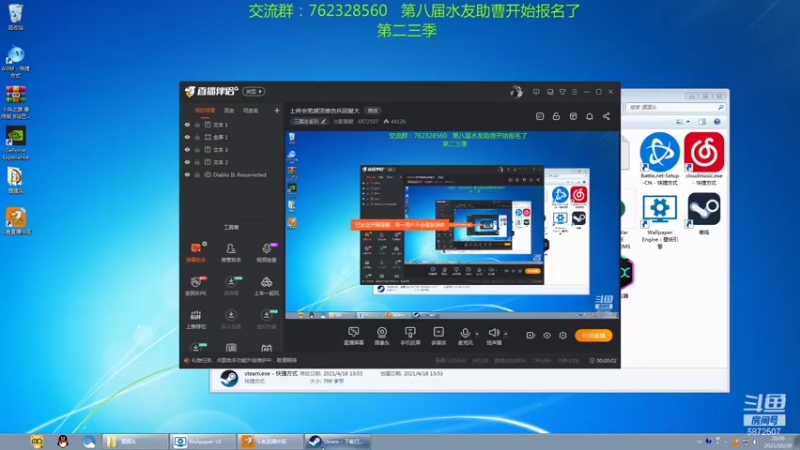Lock the 文本 3 source layer
The height and width of the screenshot is (450, 800).
197,149
